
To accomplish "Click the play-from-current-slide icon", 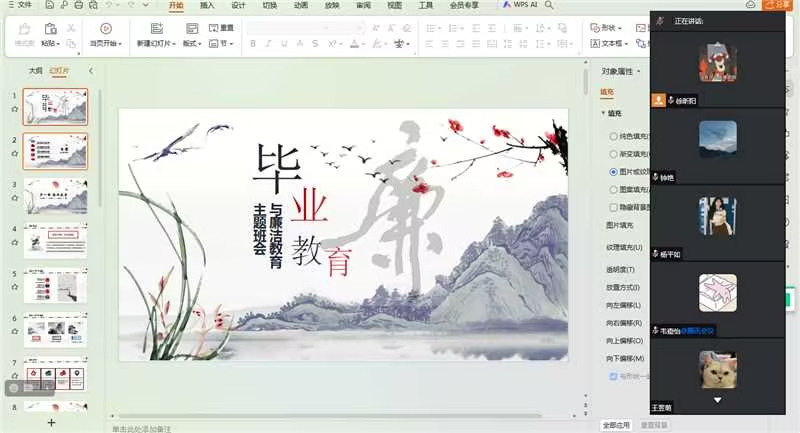I will point(106,29).
